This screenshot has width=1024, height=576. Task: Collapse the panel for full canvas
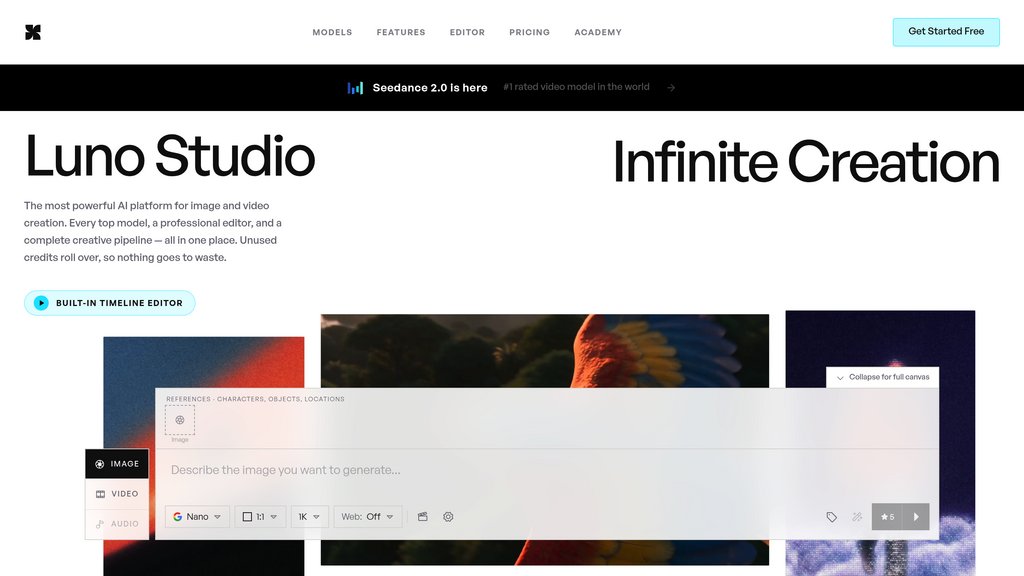coord(882,377)
